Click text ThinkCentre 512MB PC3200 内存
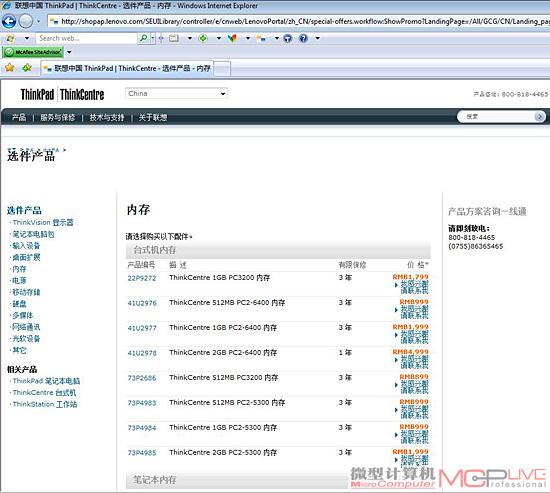 [223, 378]
